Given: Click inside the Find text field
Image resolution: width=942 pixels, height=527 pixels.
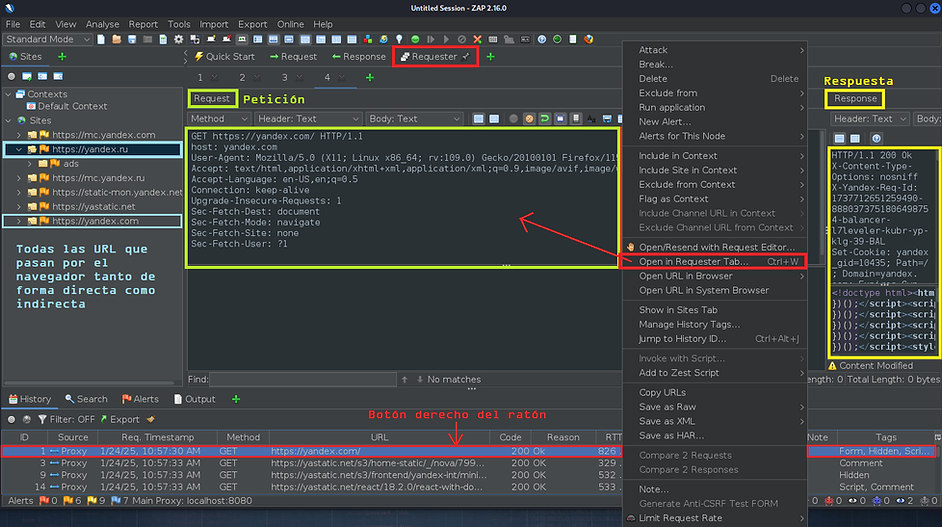Looking at the screenshot, I should (x=303, y=379).
